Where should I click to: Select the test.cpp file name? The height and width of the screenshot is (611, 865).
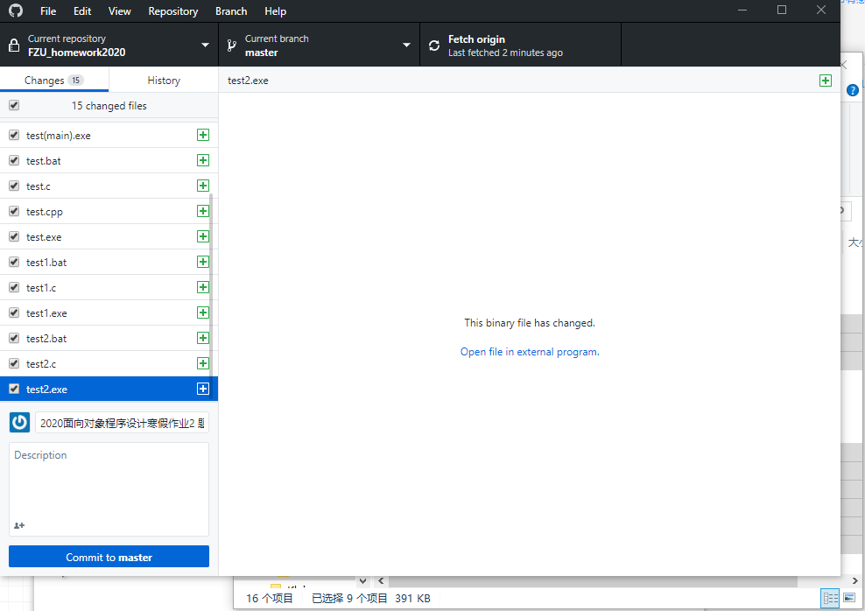pos(45,212)
